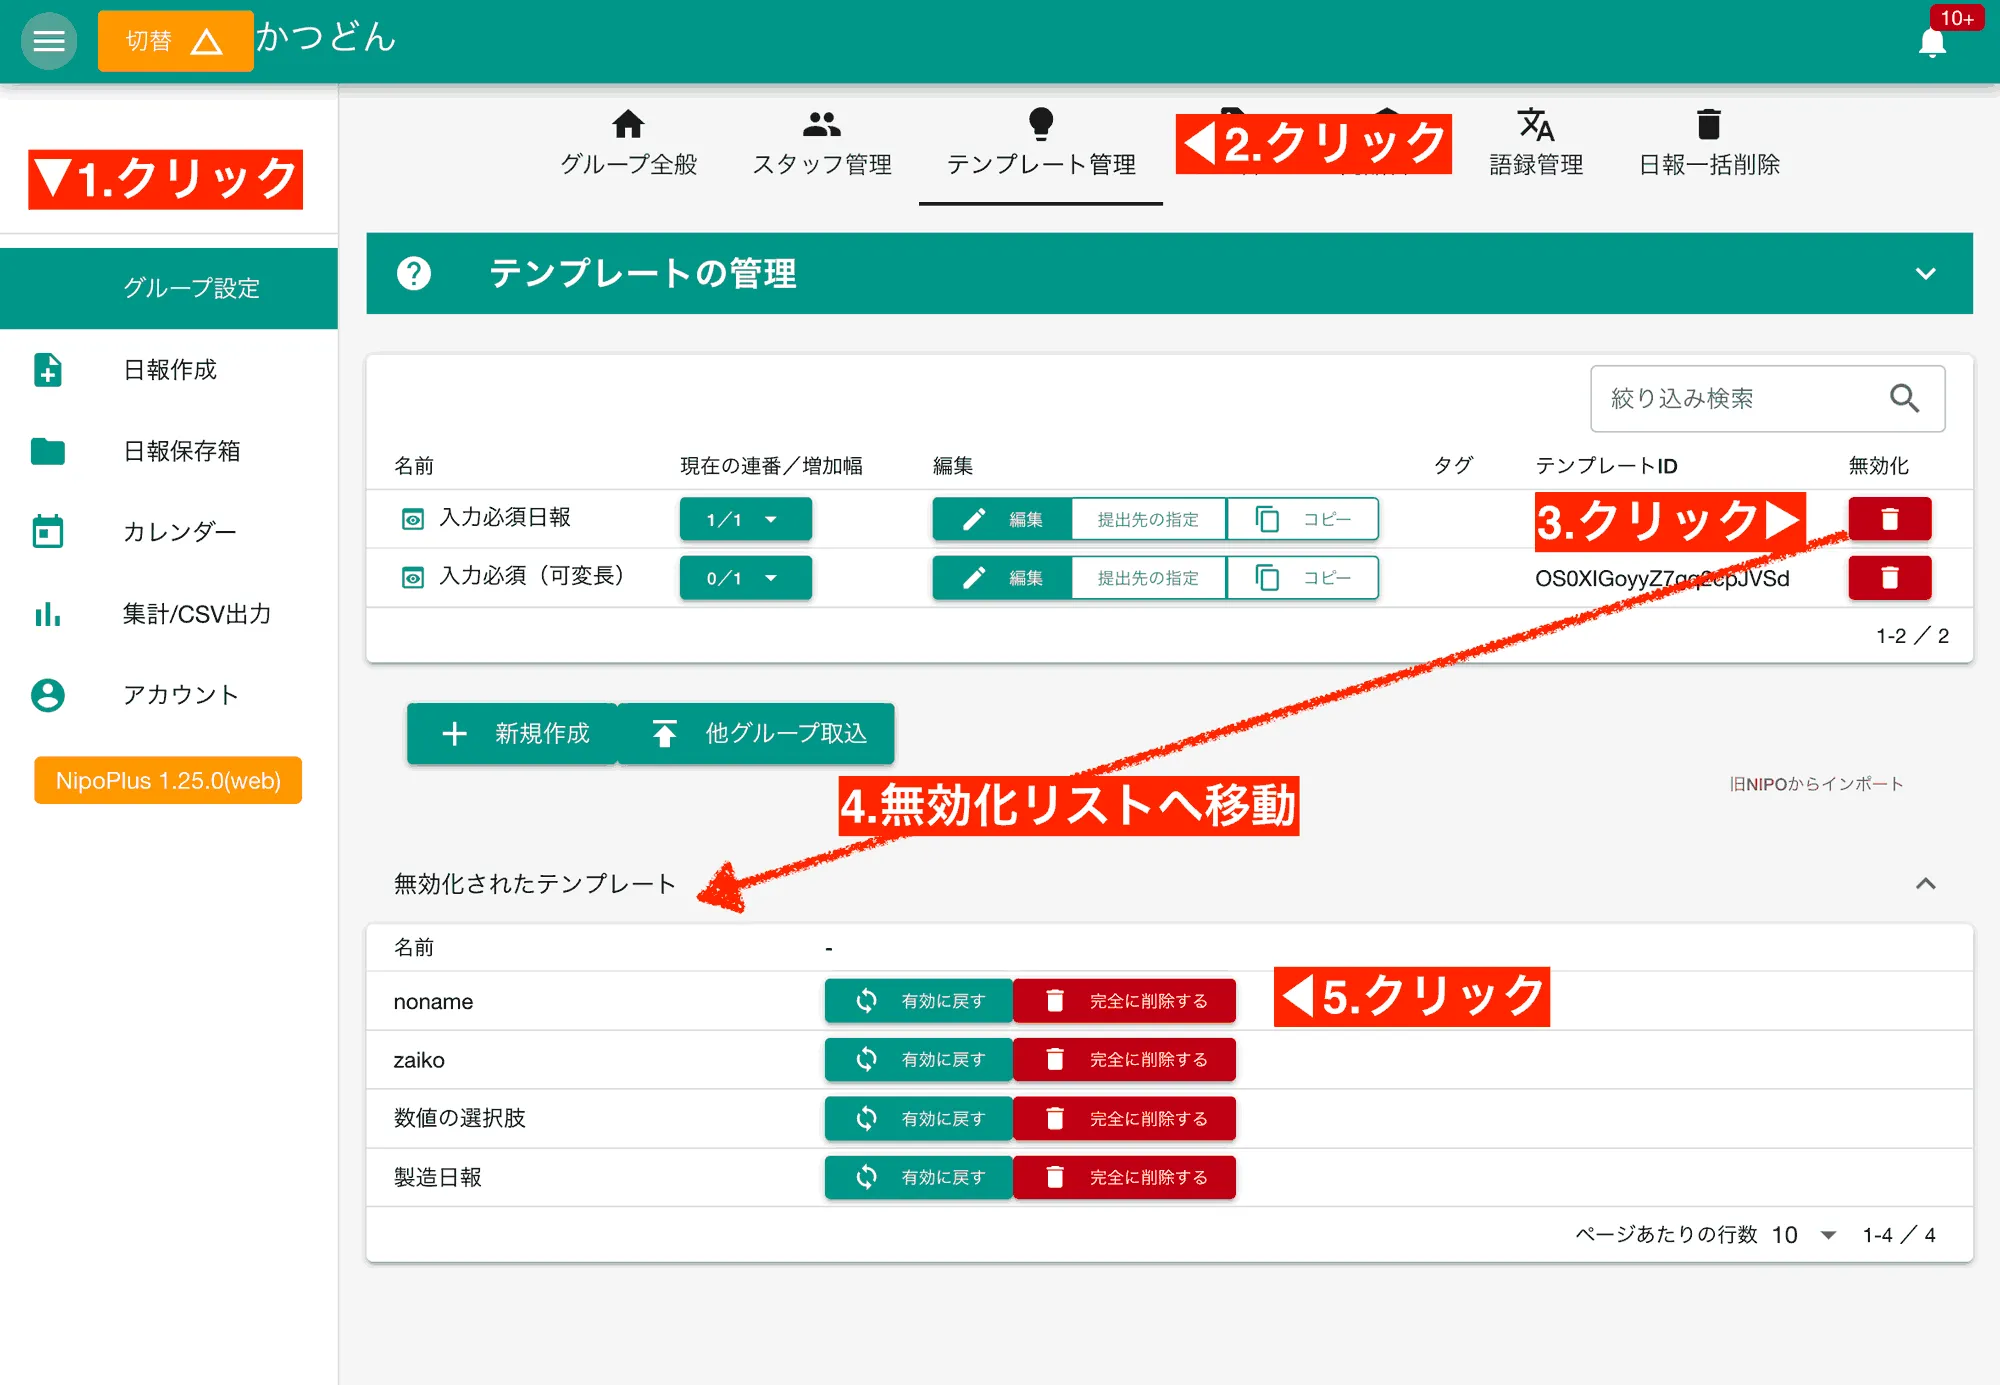Click the 新規作成 button
2000x1385 pixels.
click(x=512, y=733)
